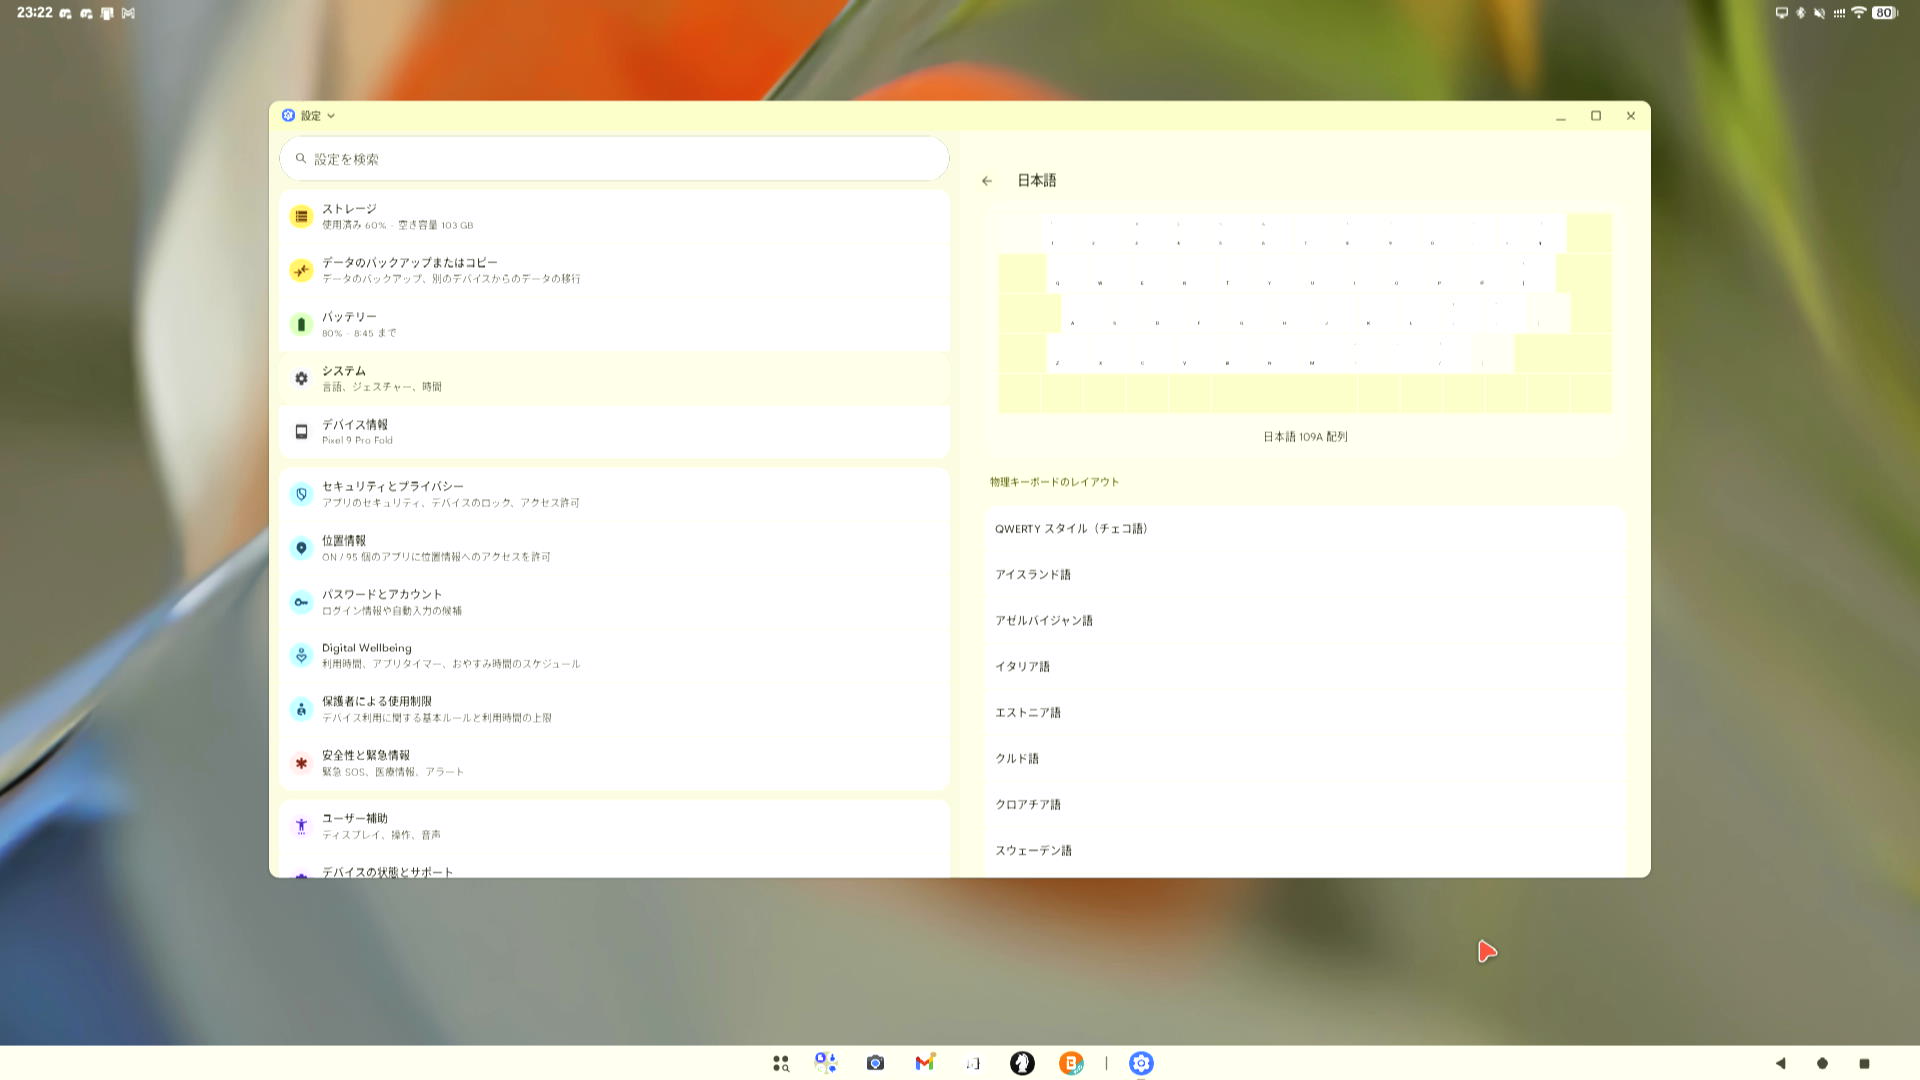Image resolution: width=1920 pixels, height=1080 pixels.
Task: Tap the home circle in the navigation bar
Action: pyautogui.click(x=1822, y=1063)
